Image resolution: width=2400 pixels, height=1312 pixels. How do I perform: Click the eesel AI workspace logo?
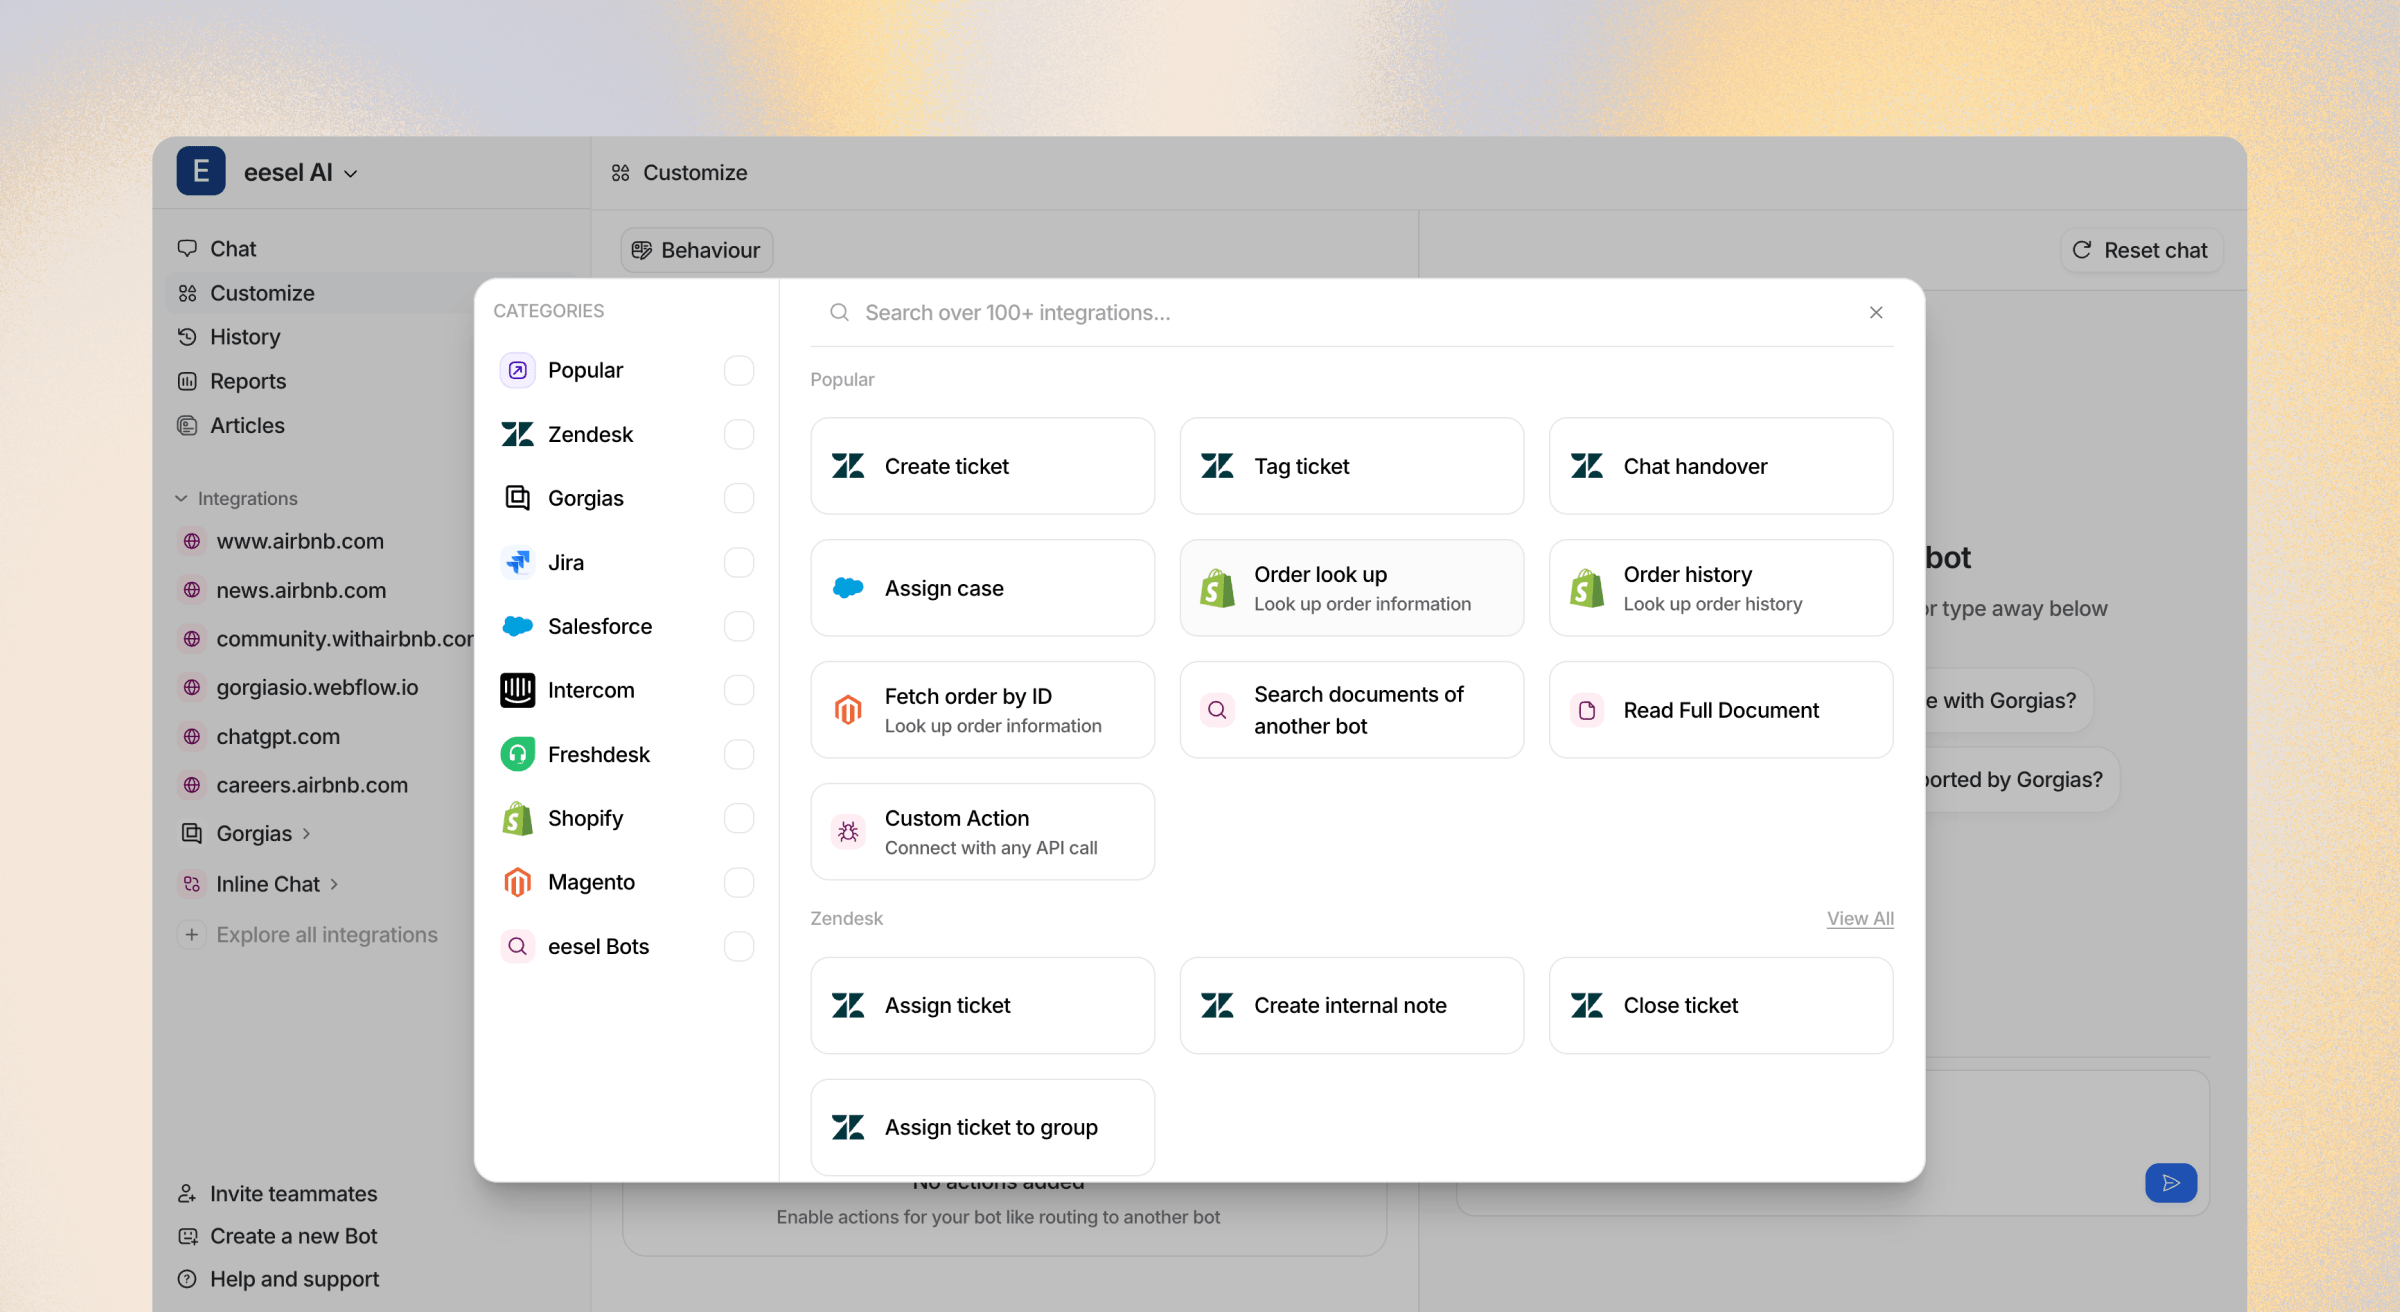201,171
